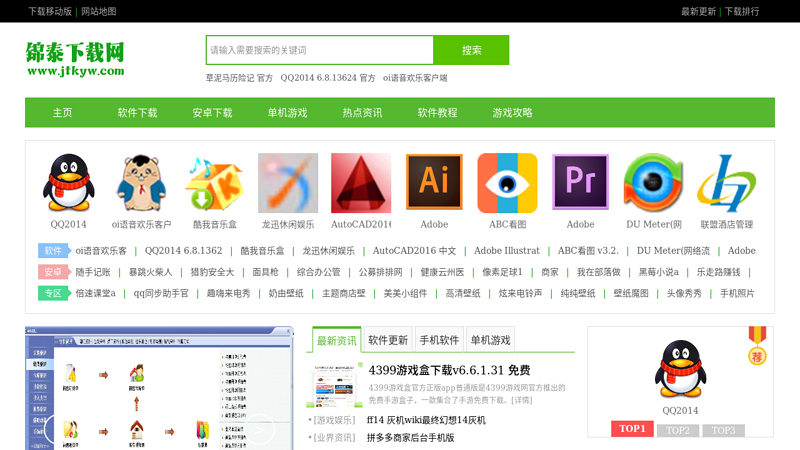Go to 主页 in the nav bar
The height and width of the screenshot is (450, 800).
point(62,113)
